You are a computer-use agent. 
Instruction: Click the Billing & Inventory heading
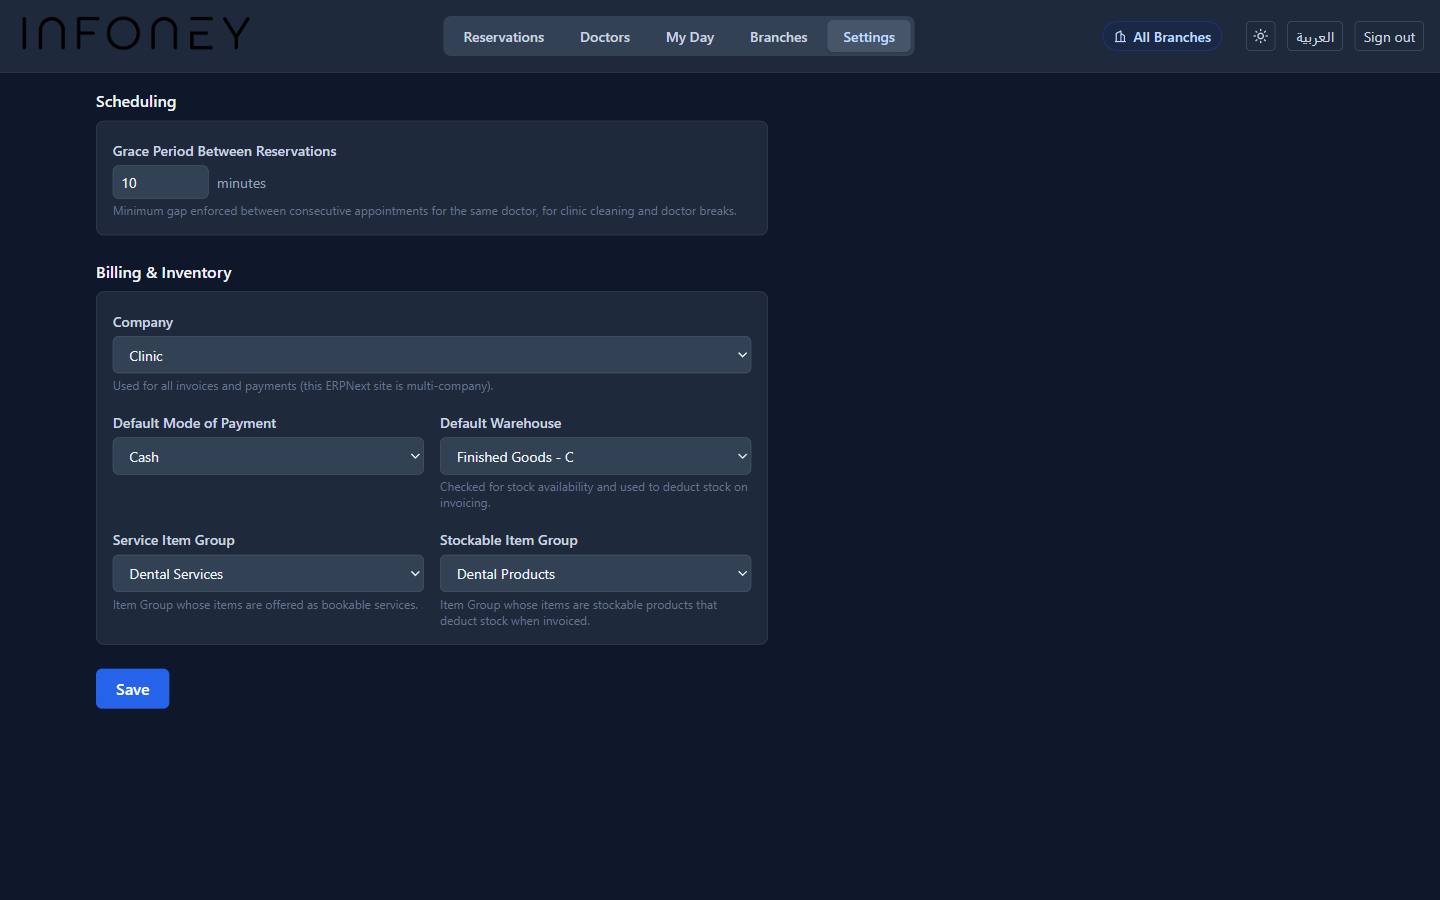point(164,273)
